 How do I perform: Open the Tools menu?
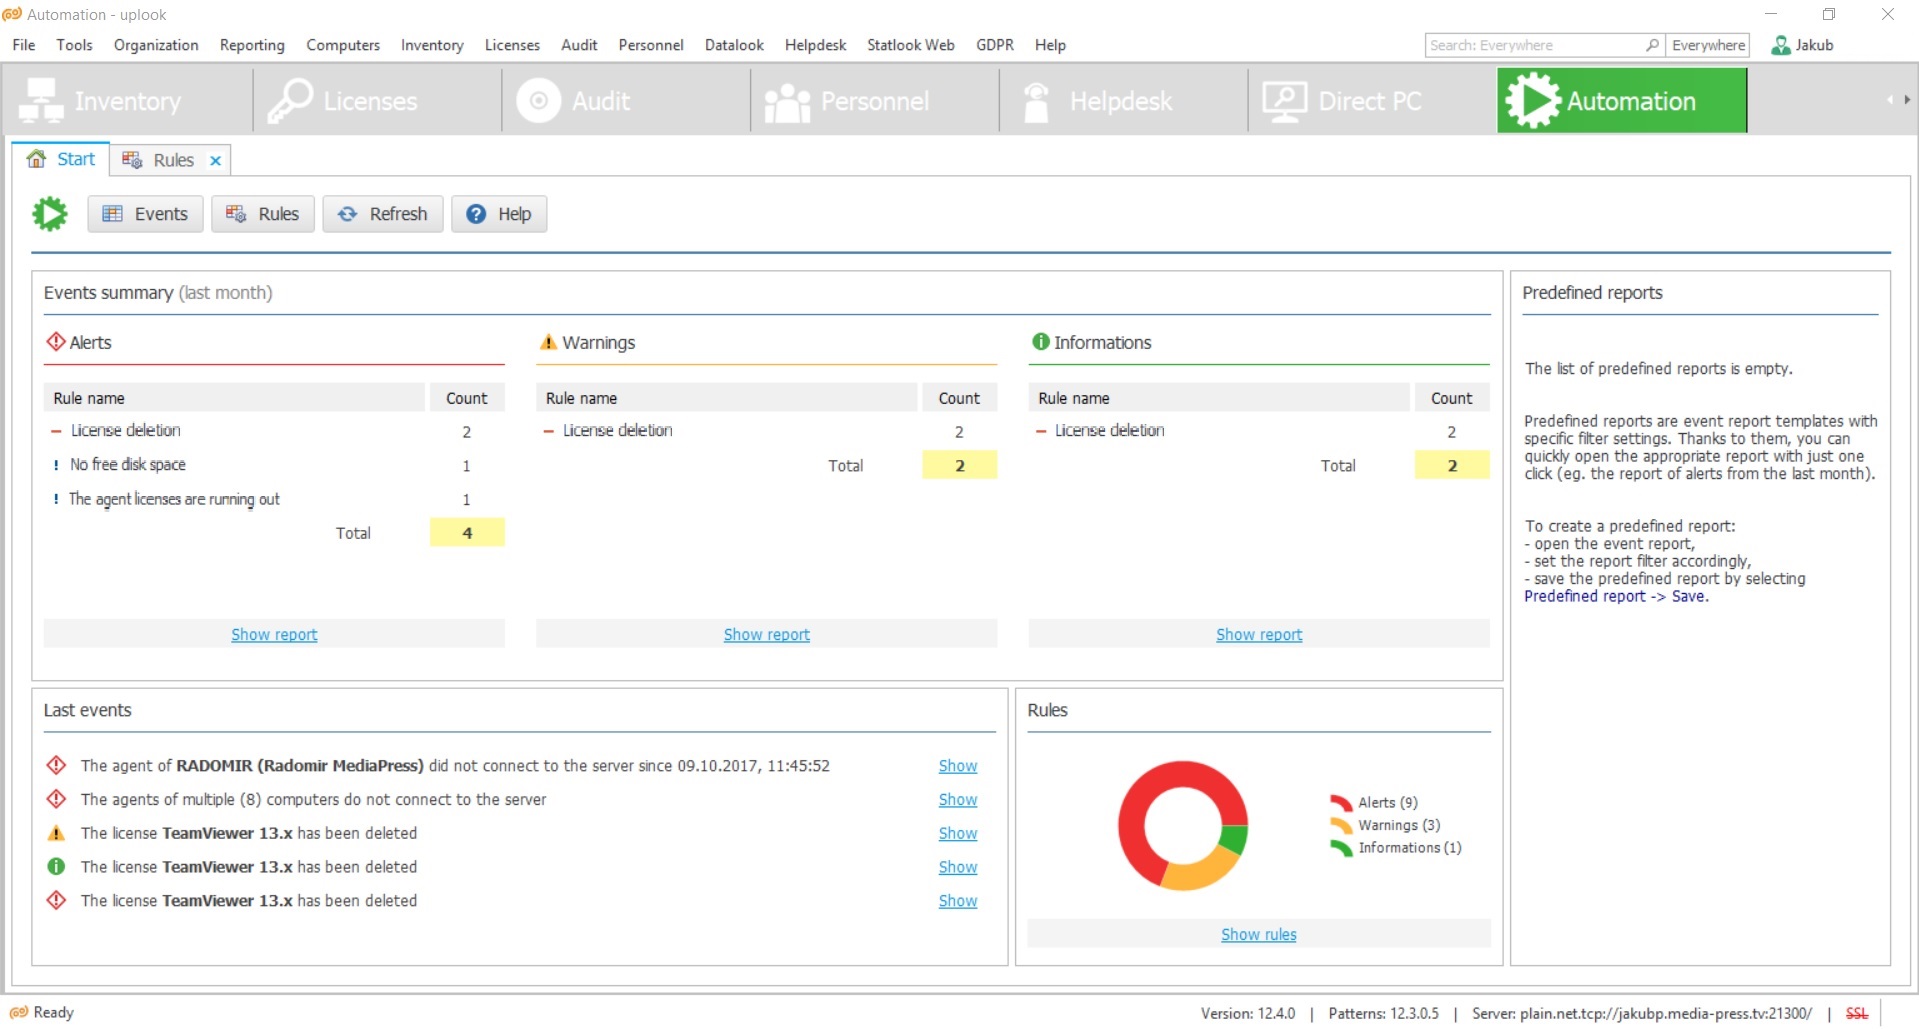[75, 45]
